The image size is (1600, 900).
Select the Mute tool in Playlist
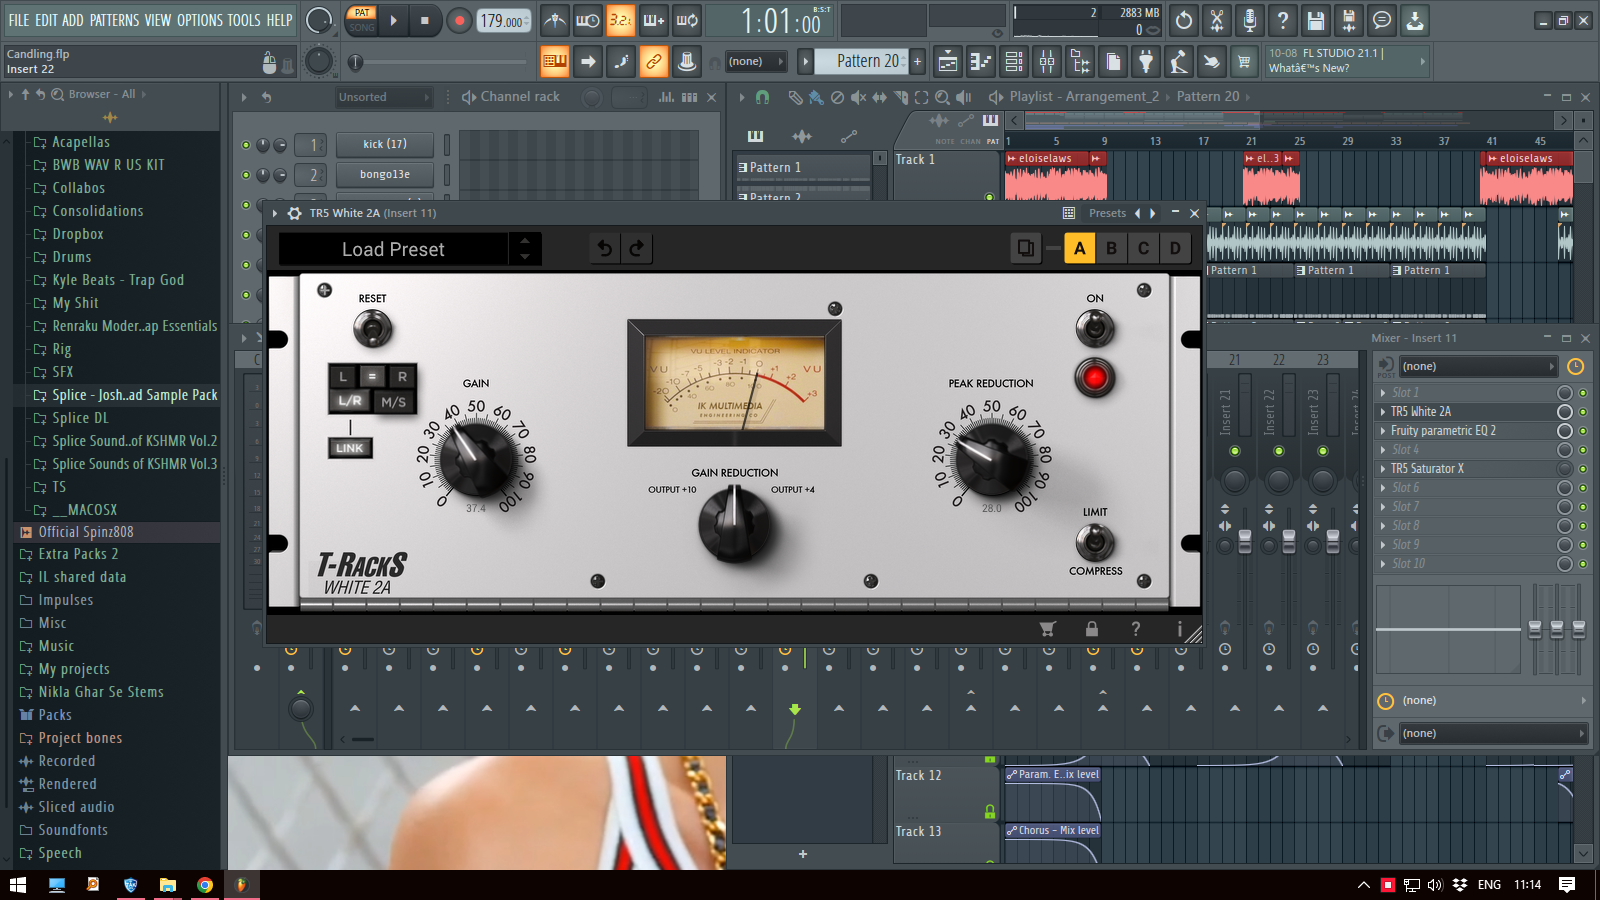(858, 97)
